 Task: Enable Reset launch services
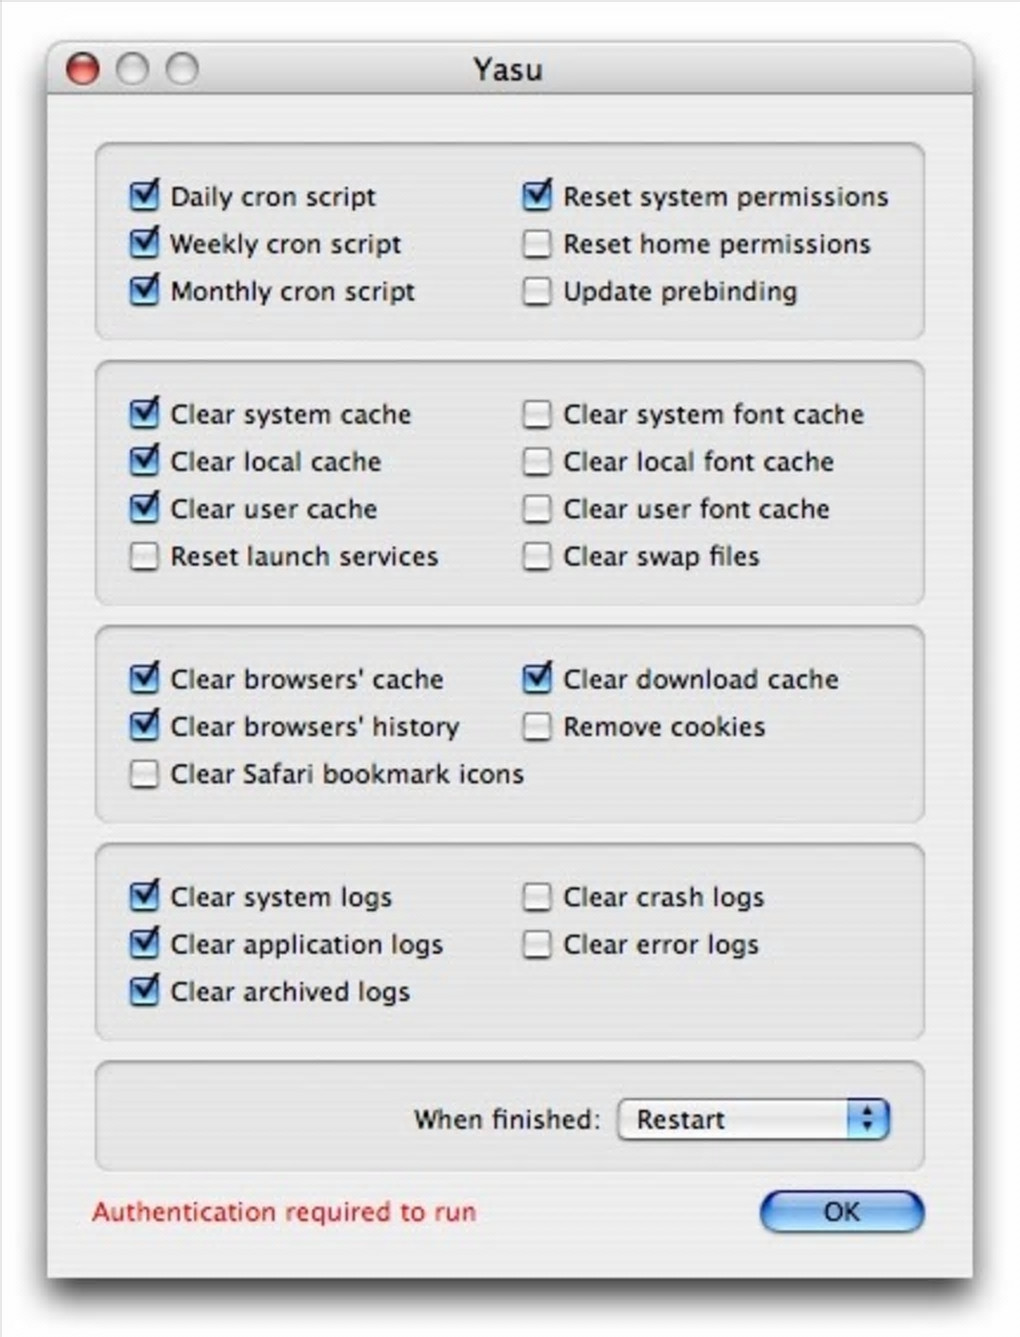click(x=145, y=556)
